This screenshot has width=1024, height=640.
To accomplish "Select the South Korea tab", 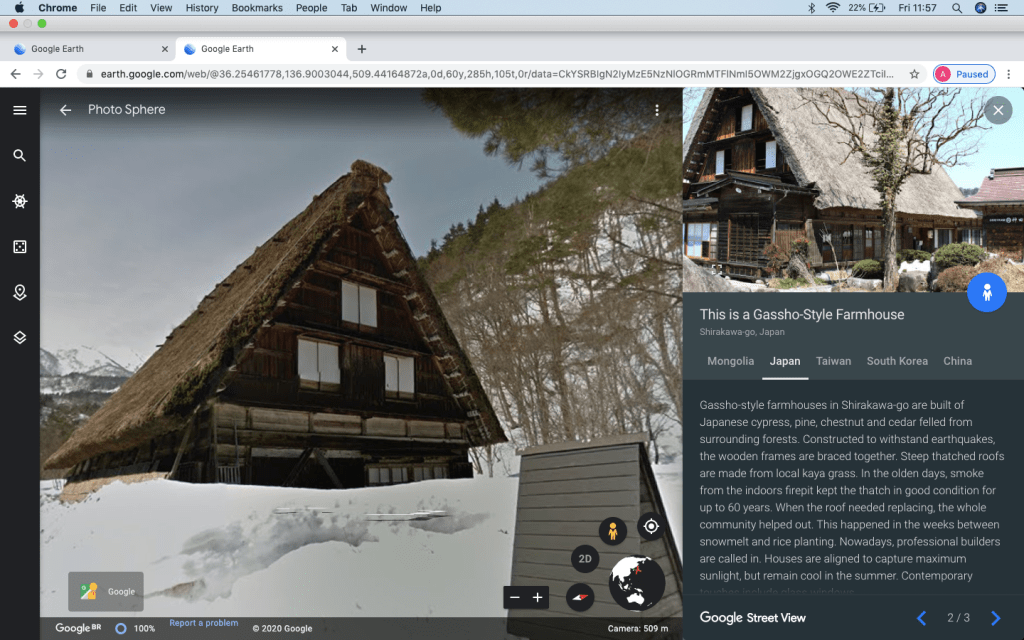I will (897, 361).
